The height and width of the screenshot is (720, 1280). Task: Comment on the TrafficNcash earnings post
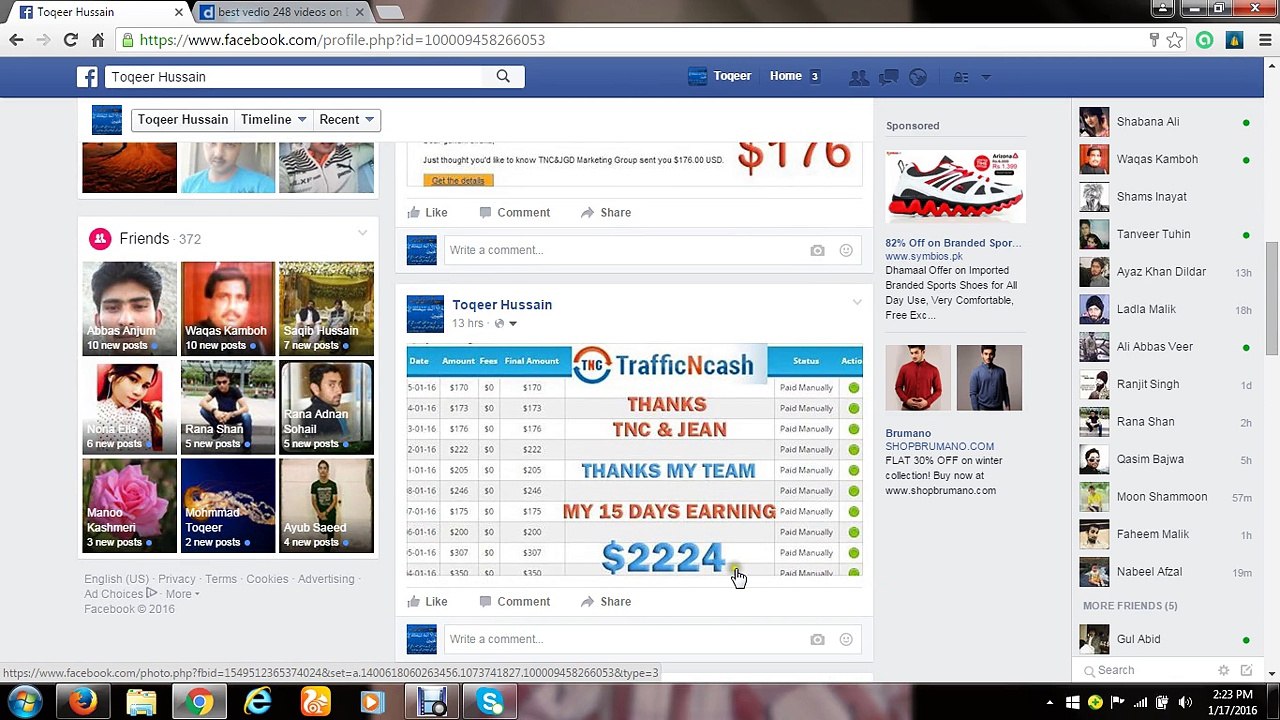[x=515, y=602]
